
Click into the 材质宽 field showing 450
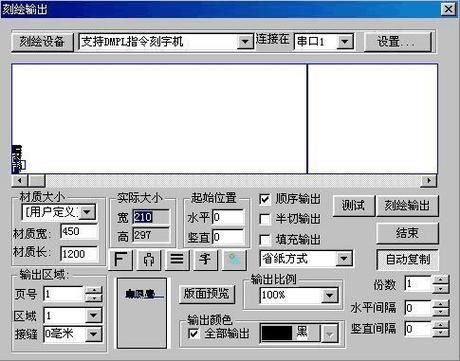click(79, 232)
